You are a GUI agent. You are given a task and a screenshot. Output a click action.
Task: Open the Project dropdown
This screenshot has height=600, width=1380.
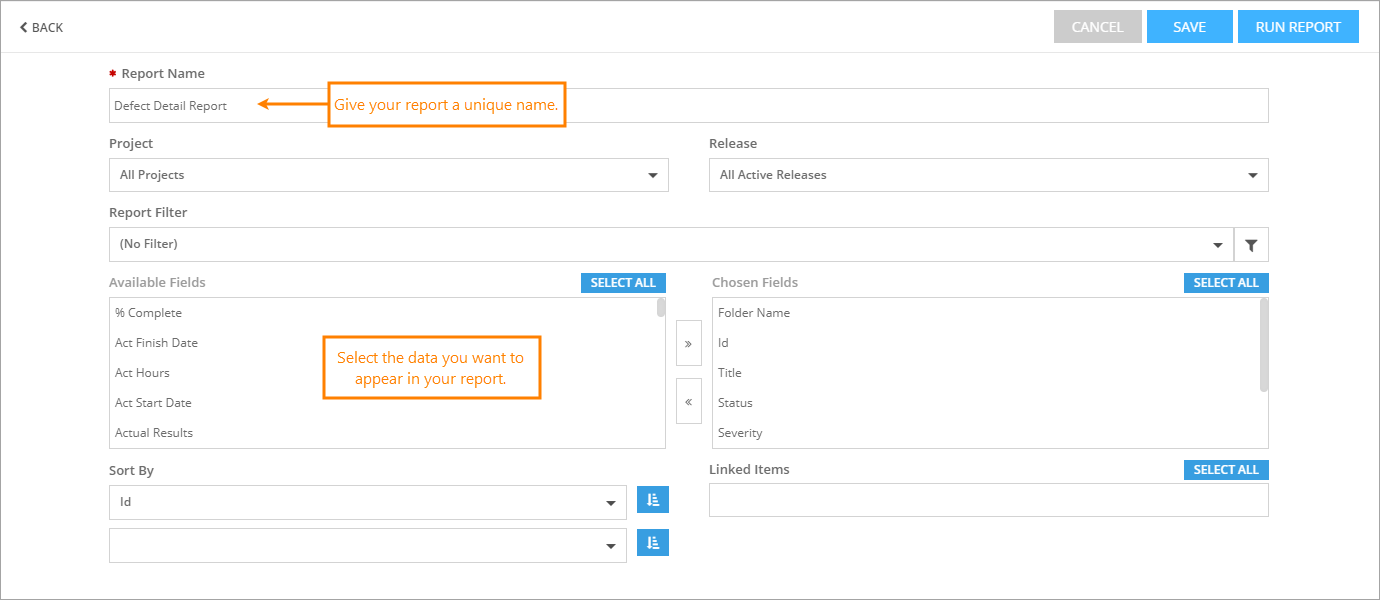coord(388,175)
